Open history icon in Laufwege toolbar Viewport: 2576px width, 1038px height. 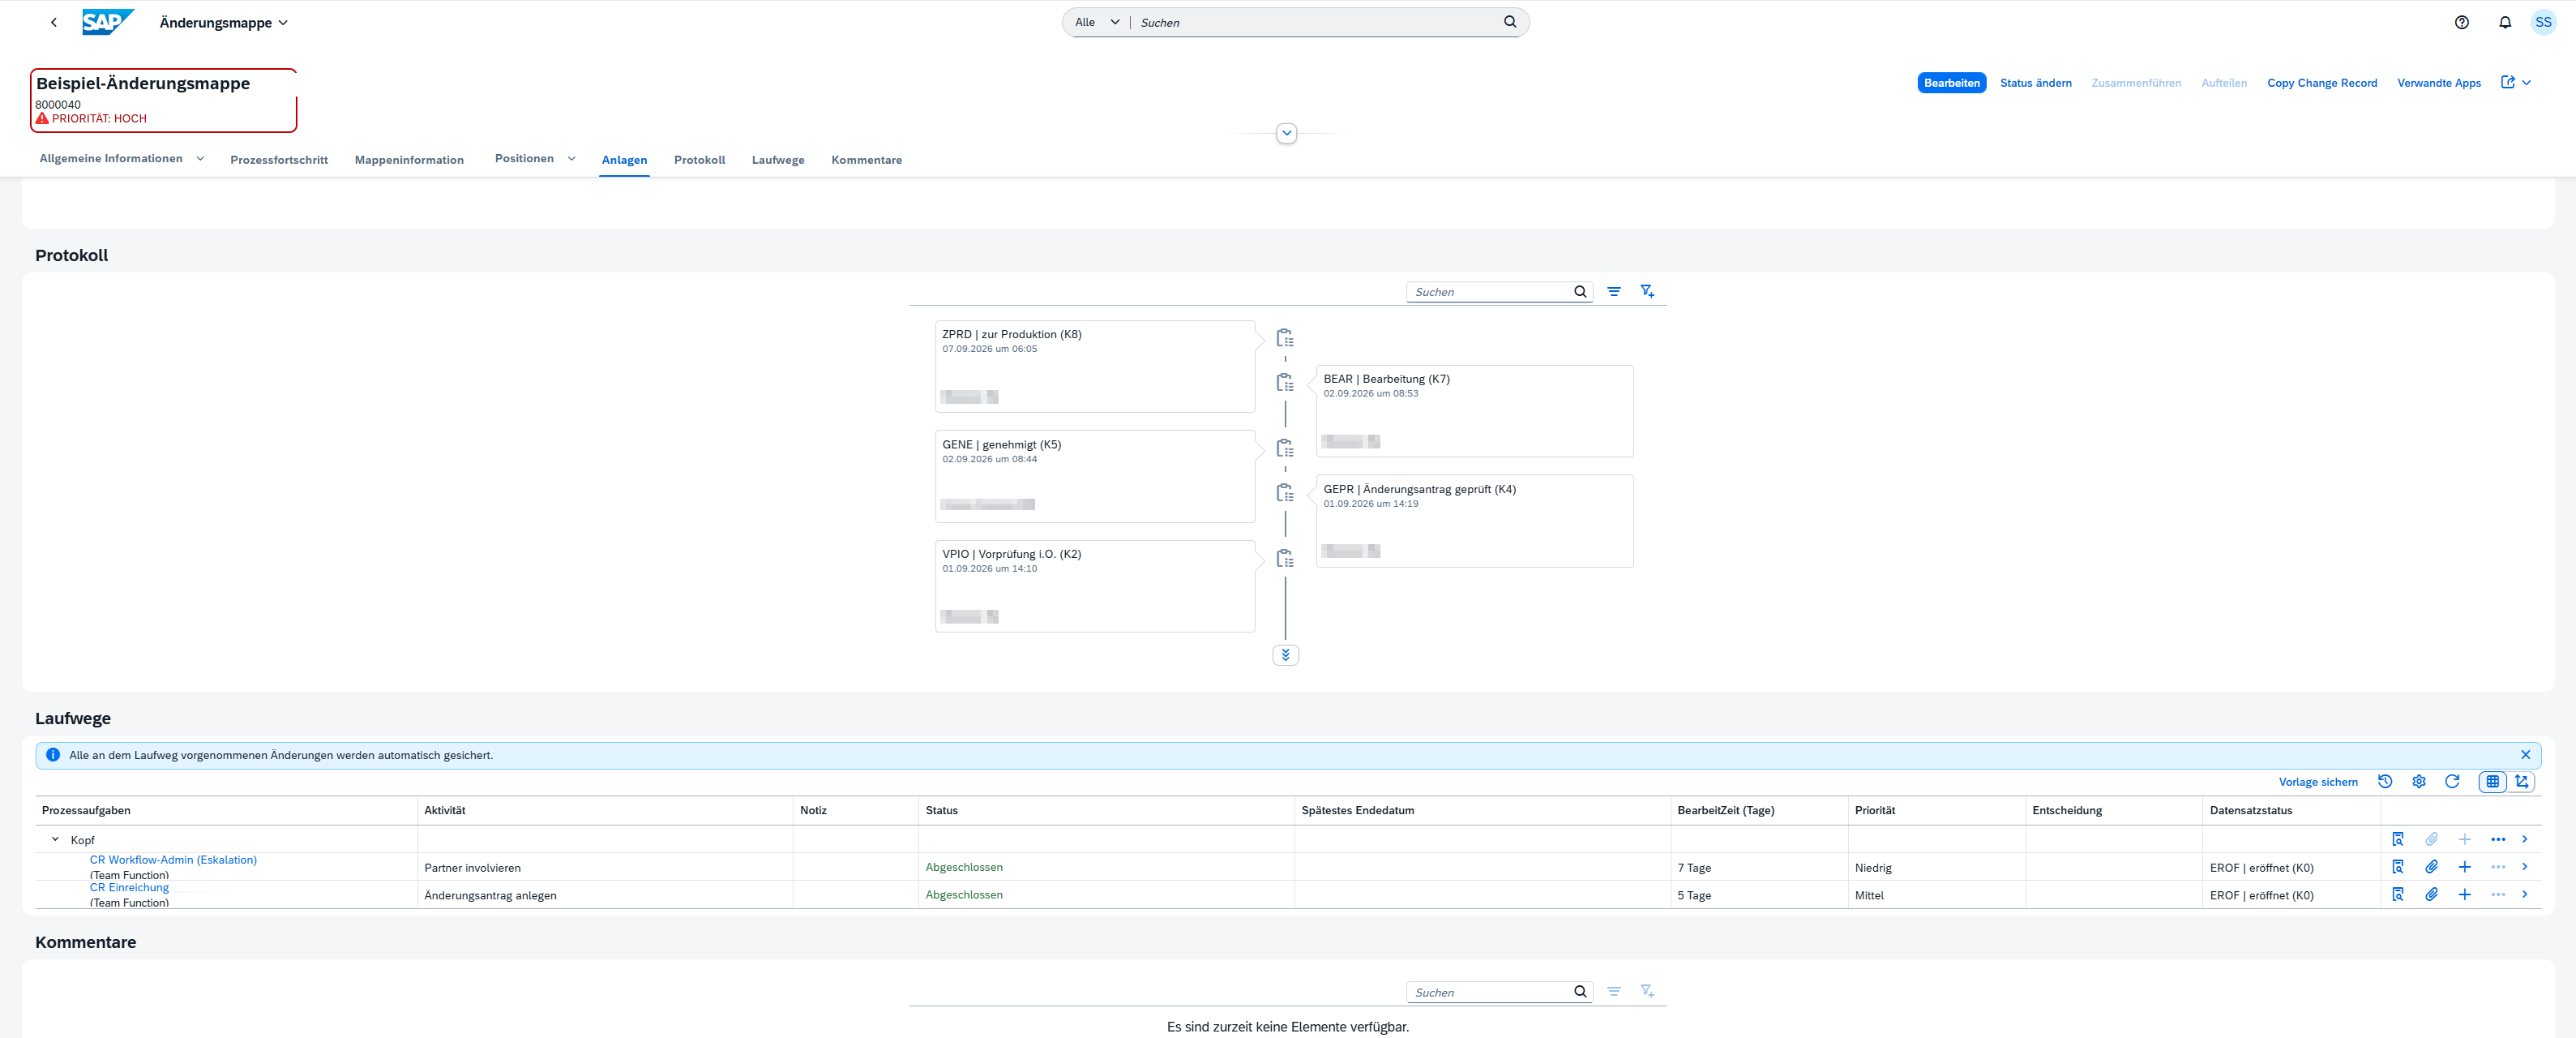point(2385,781)
